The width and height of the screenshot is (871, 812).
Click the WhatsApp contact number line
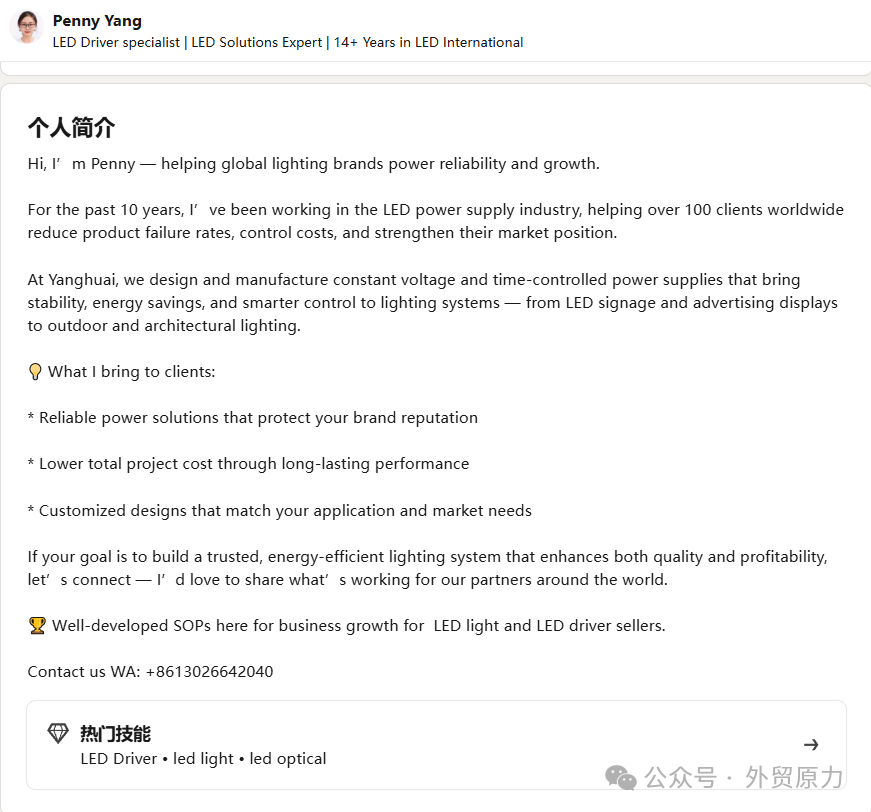coord(151,672)
